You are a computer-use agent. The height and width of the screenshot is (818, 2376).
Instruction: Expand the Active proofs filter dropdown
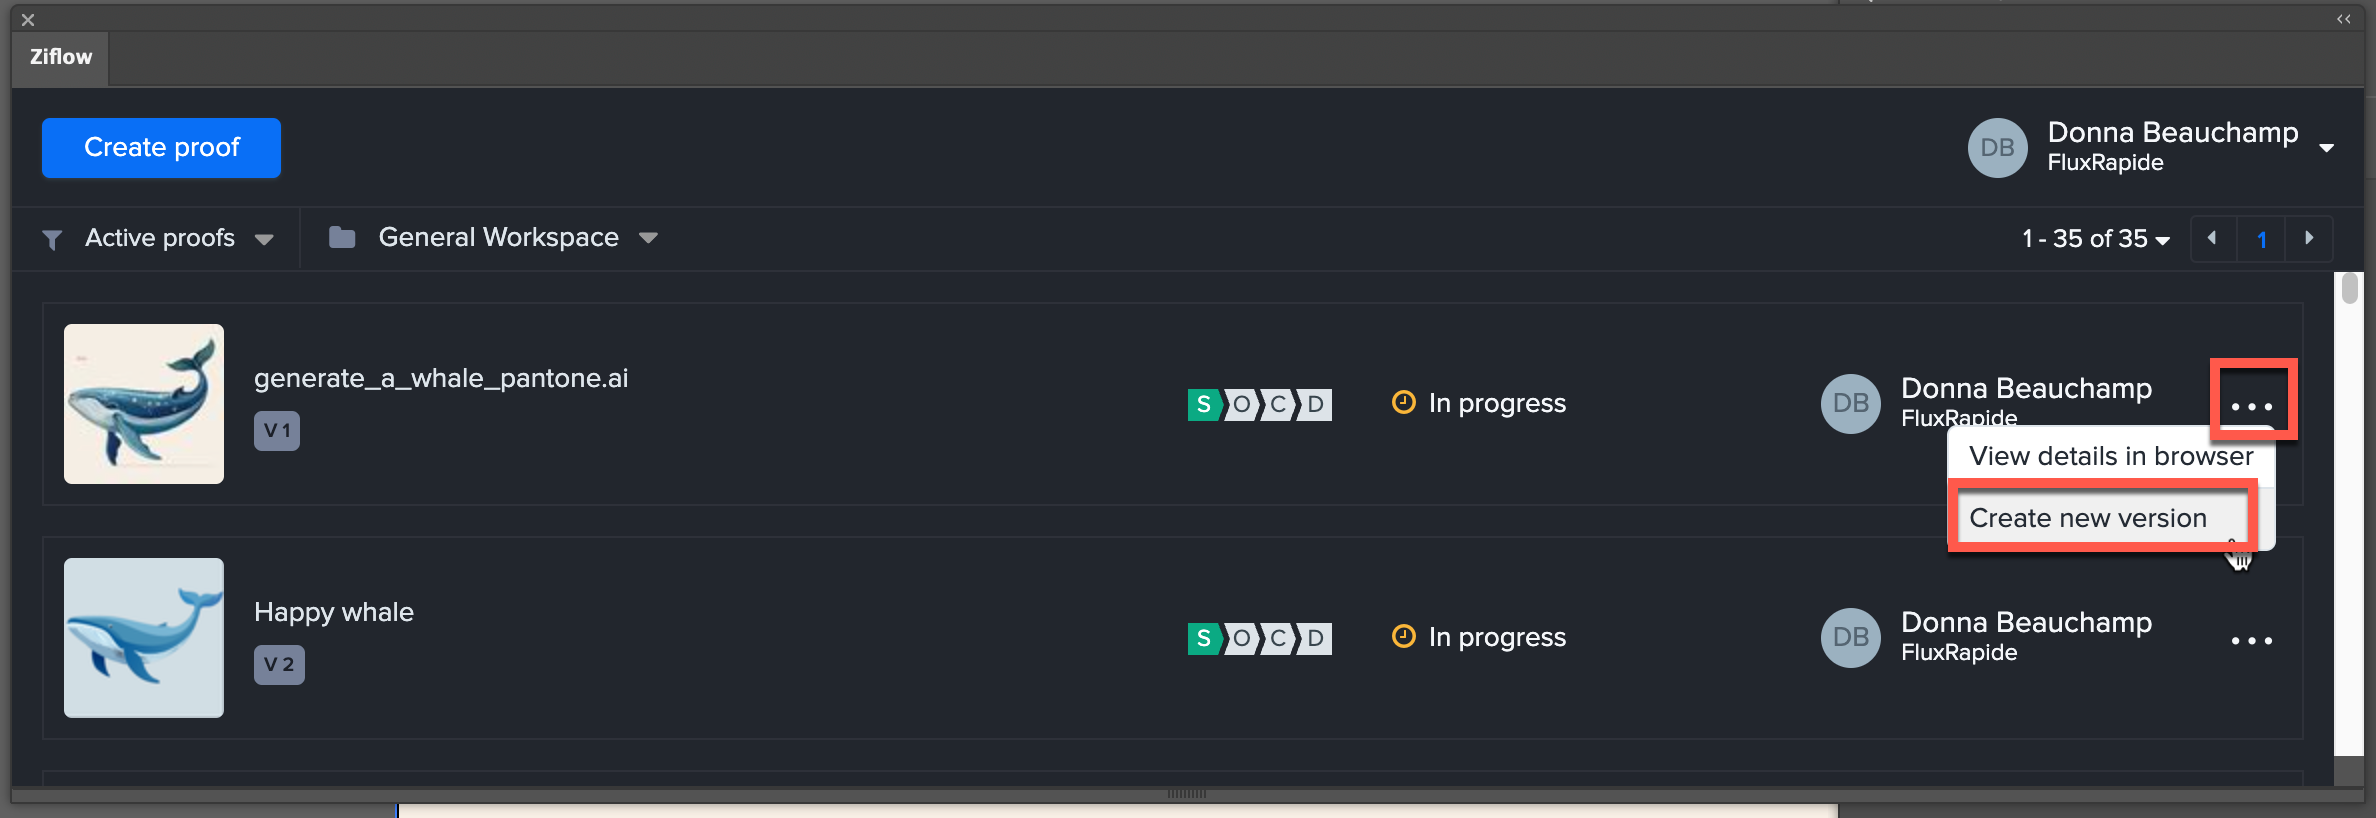[x=264, y=239]
